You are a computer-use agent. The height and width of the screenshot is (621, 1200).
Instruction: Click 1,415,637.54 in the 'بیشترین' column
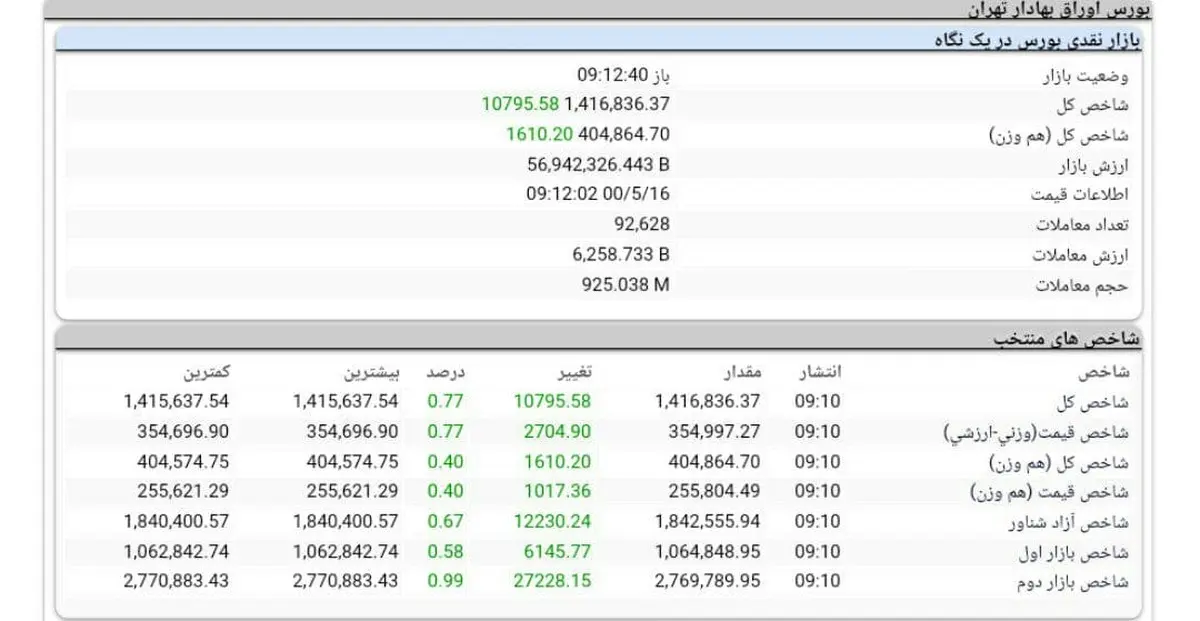pyautogui.click(x=346, y=401)
